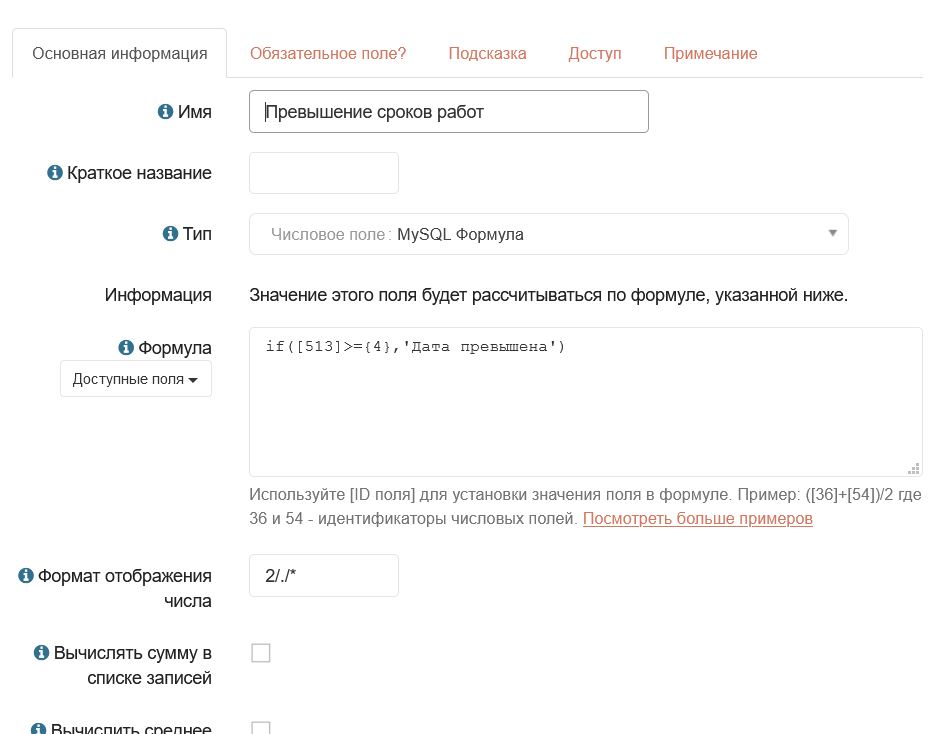
Task: Click the Информация label
Action: pyautogui.click(x=158, y=295)
